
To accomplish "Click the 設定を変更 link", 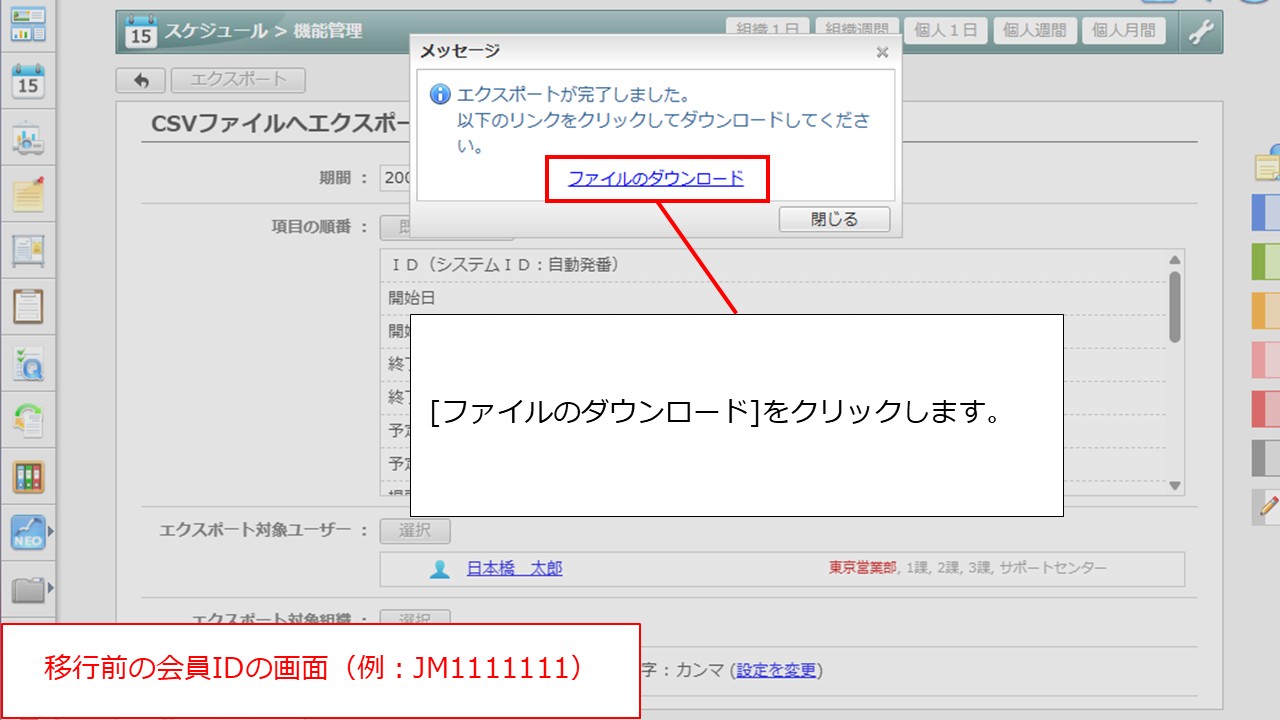I will pyautogui.click(x=776, y=670).
